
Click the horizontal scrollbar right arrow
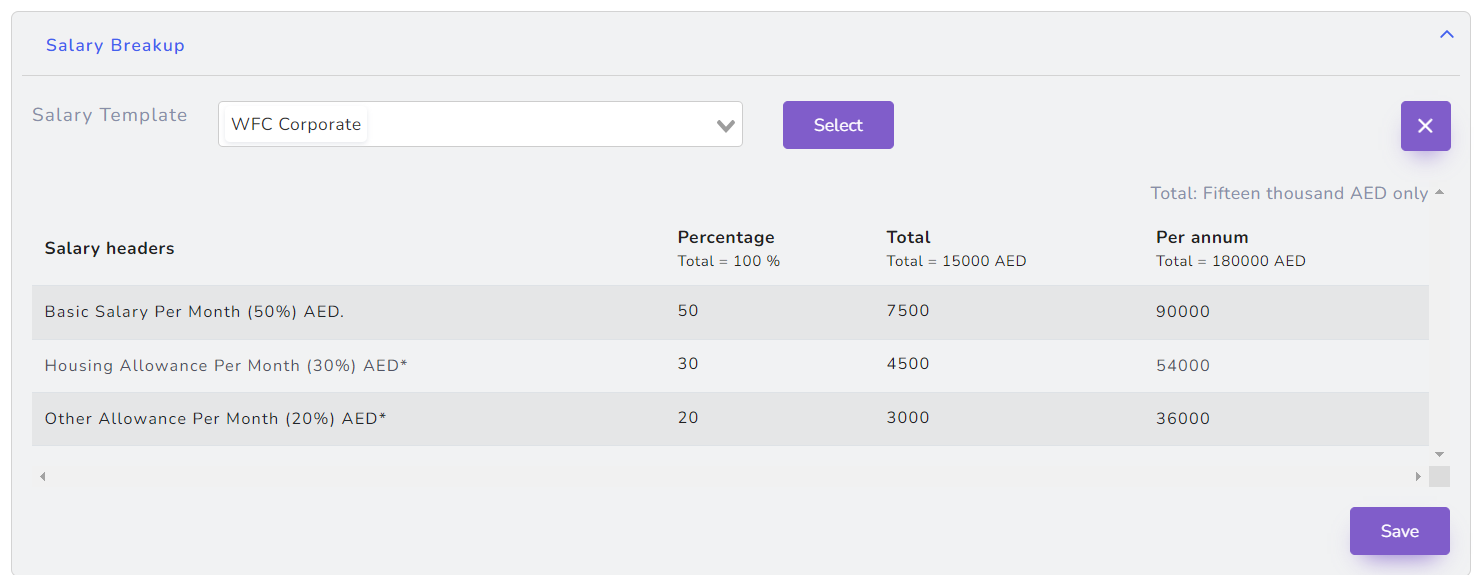coord(1418,477)
